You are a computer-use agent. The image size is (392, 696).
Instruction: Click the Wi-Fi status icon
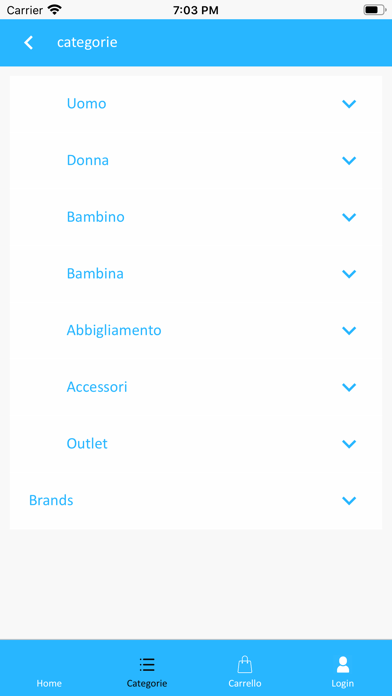(x=55, y=10)
